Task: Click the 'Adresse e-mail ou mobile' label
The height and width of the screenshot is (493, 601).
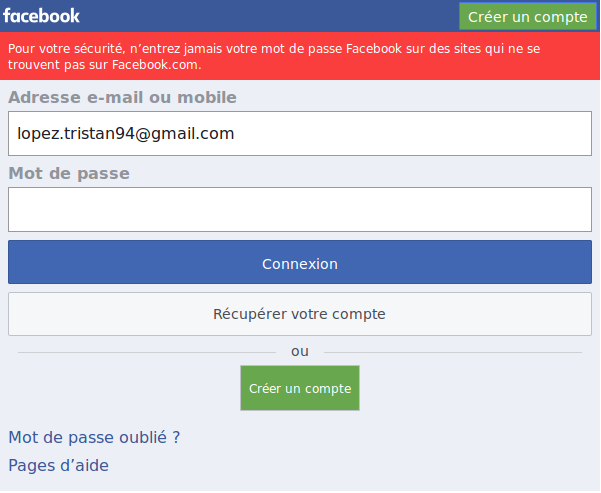Action: click(122, 97)
